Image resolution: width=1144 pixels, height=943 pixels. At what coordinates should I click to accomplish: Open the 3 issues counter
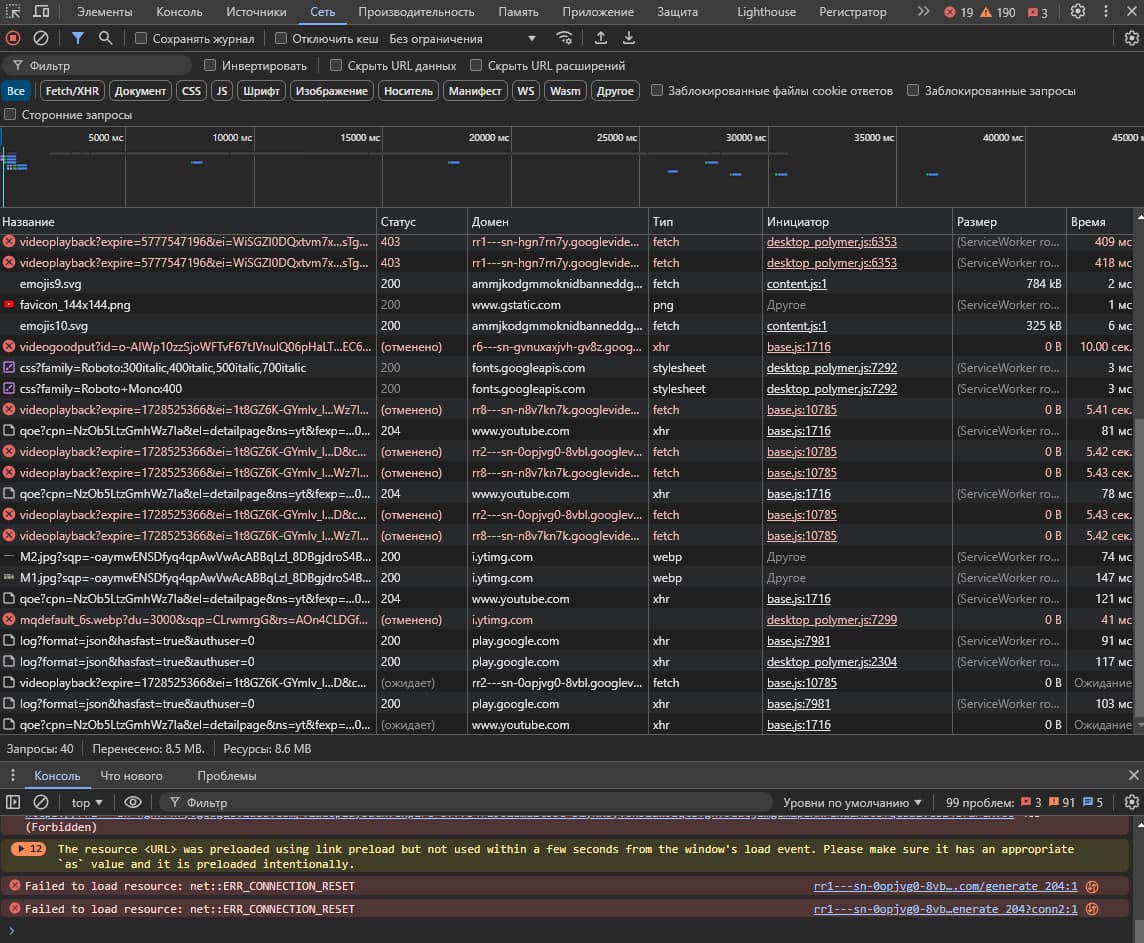[x=1037, y=12]
